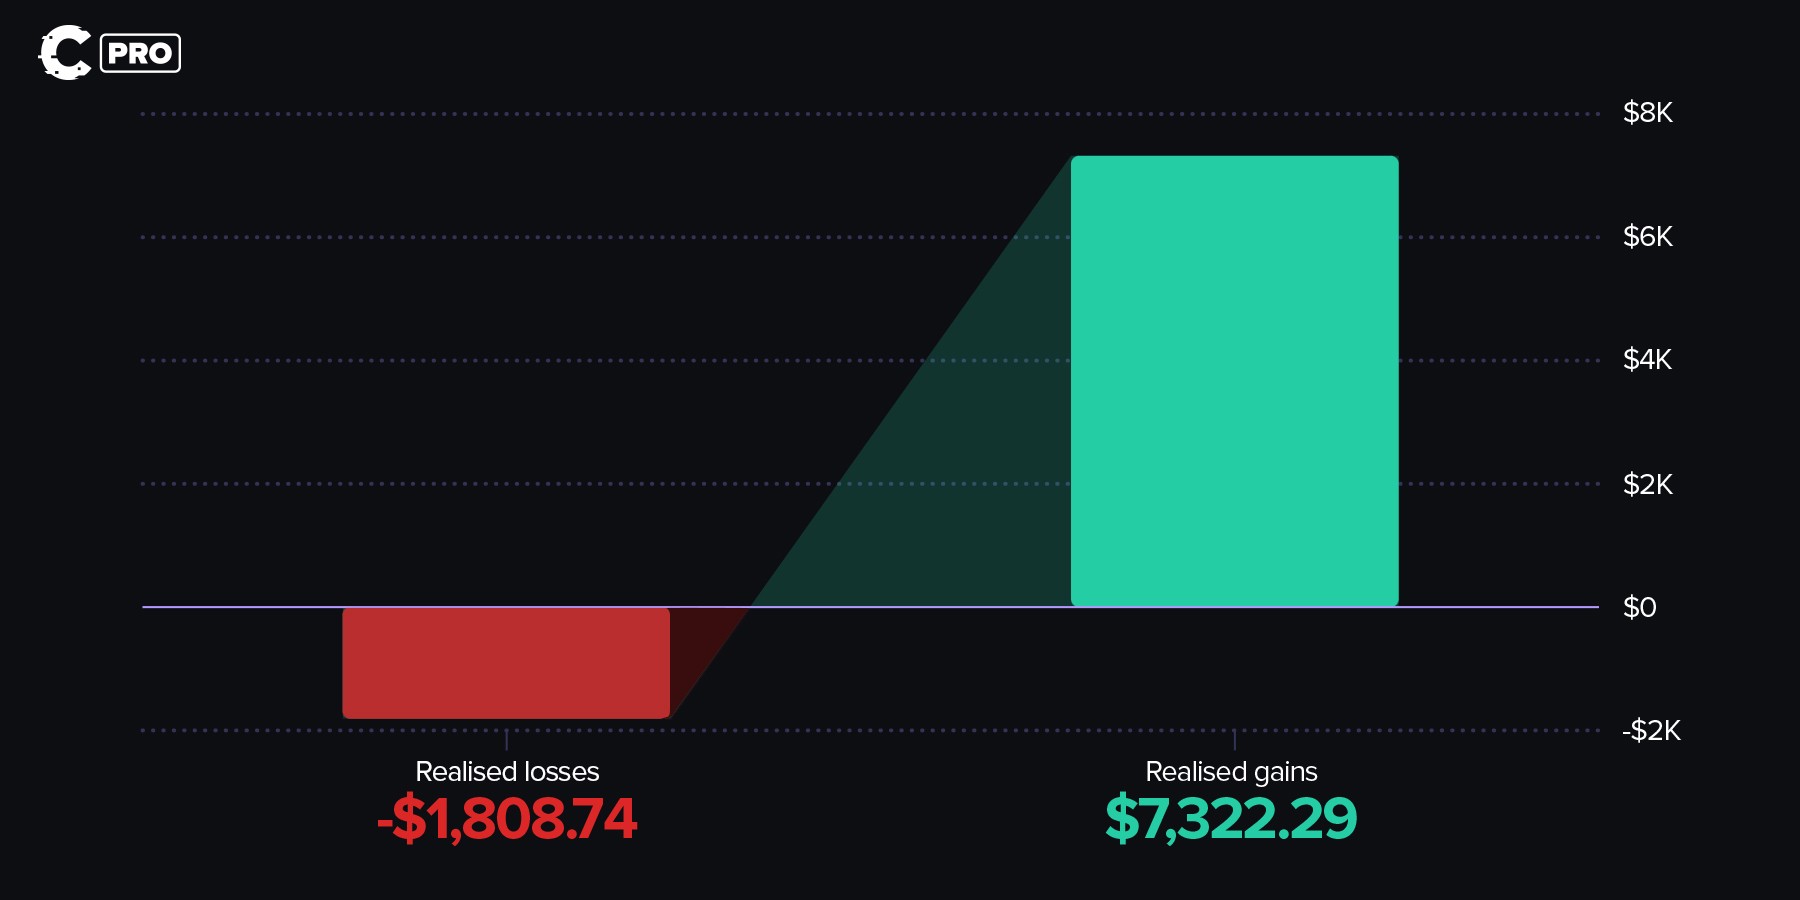This screenshot has width=1800, height=900.
Task: Click the Realised gains label
Action: click(1231, 772)
